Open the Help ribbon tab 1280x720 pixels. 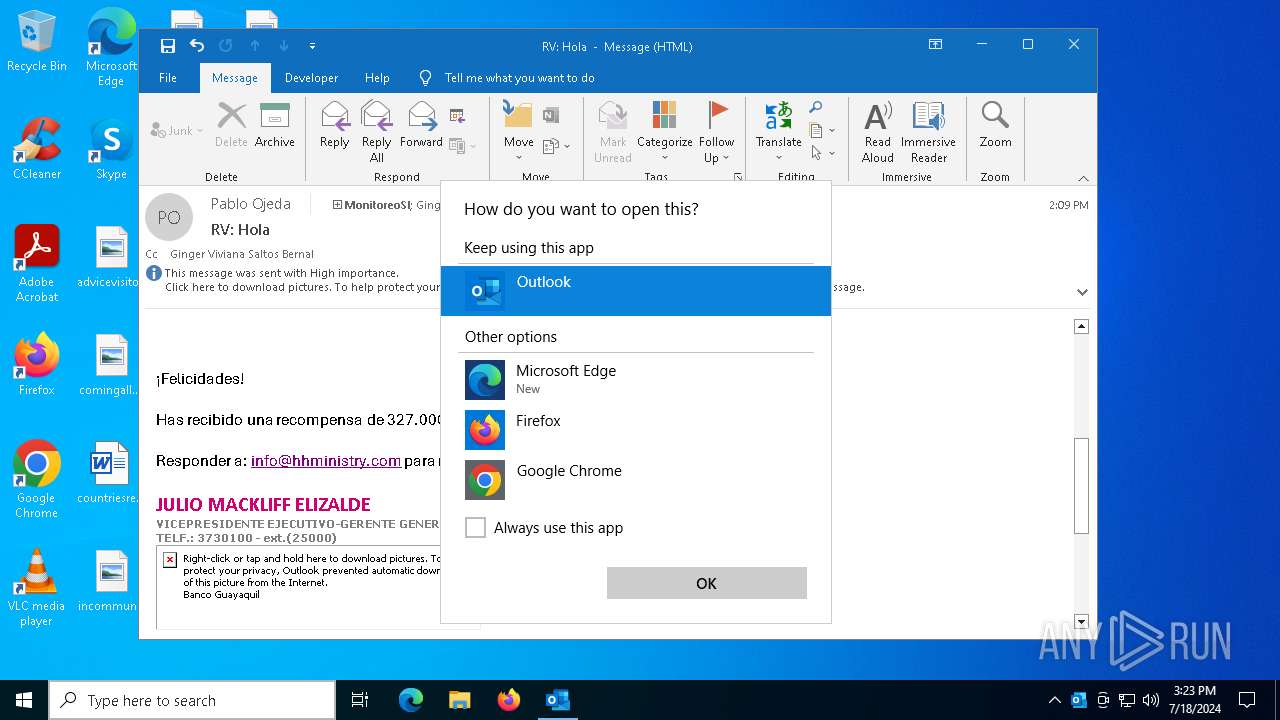click(377, 78)
